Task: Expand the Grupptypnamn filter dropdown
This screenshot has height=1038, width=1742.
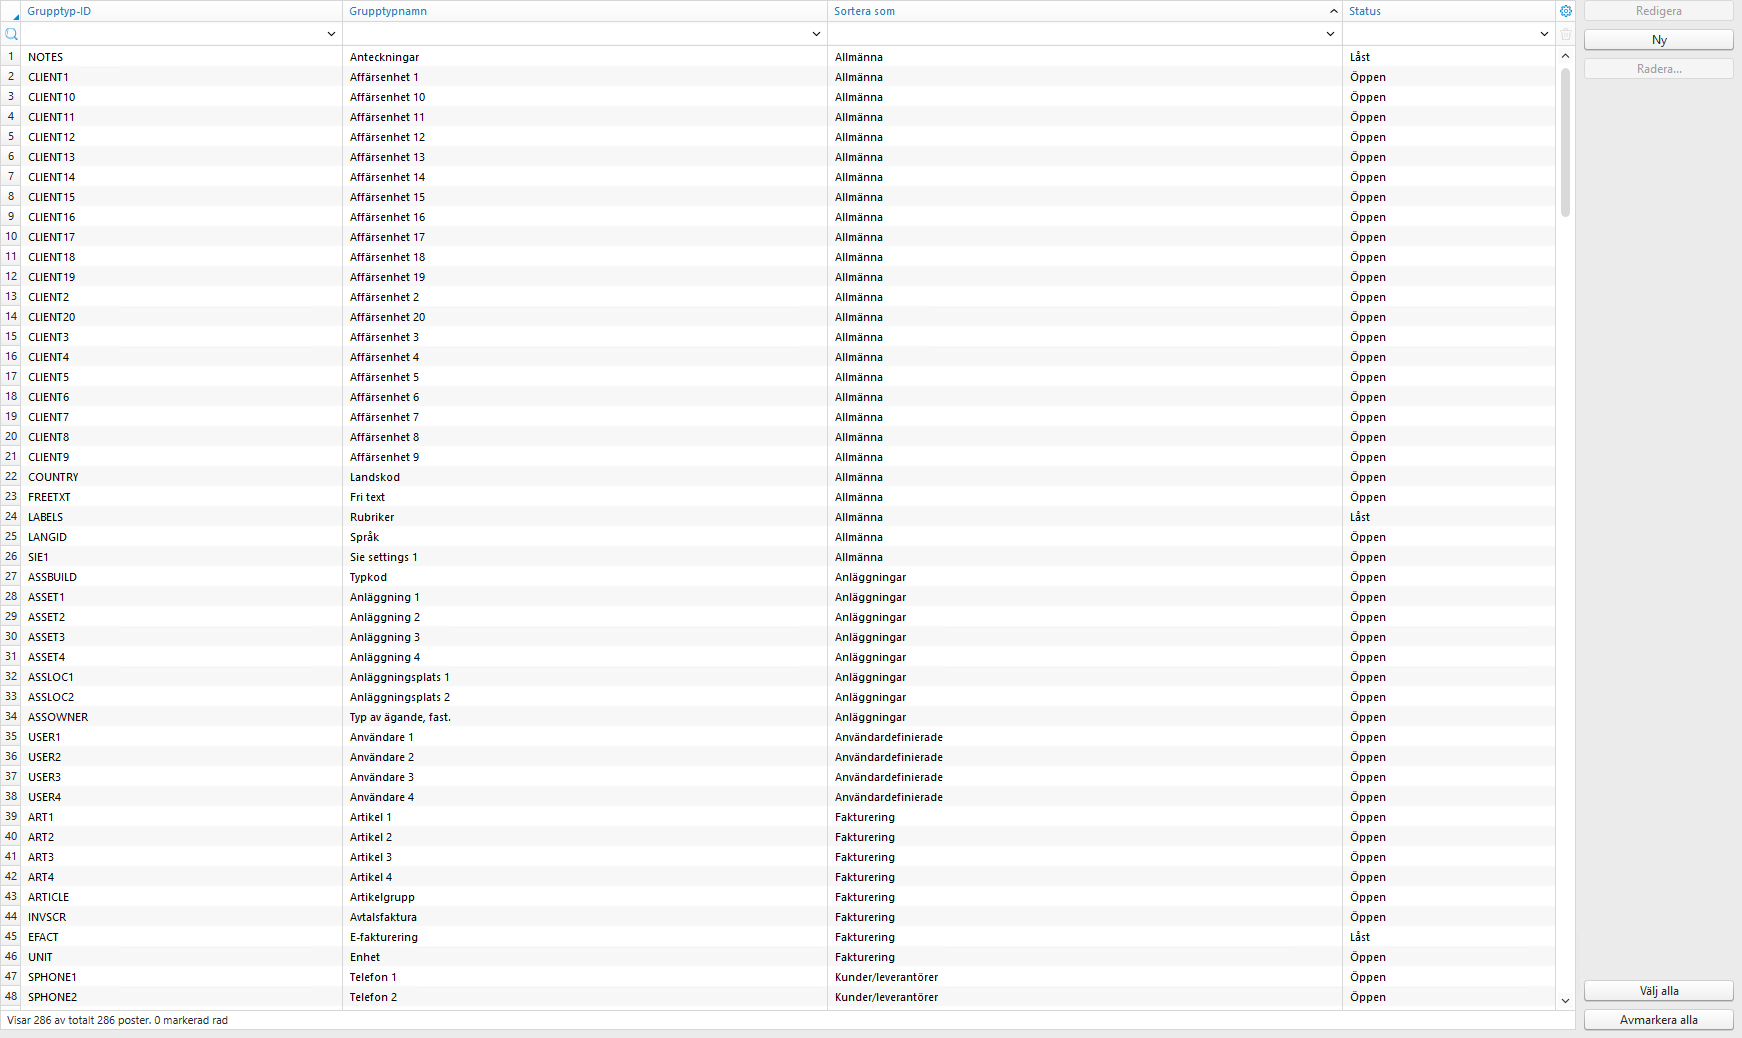Action: point(816,34)
